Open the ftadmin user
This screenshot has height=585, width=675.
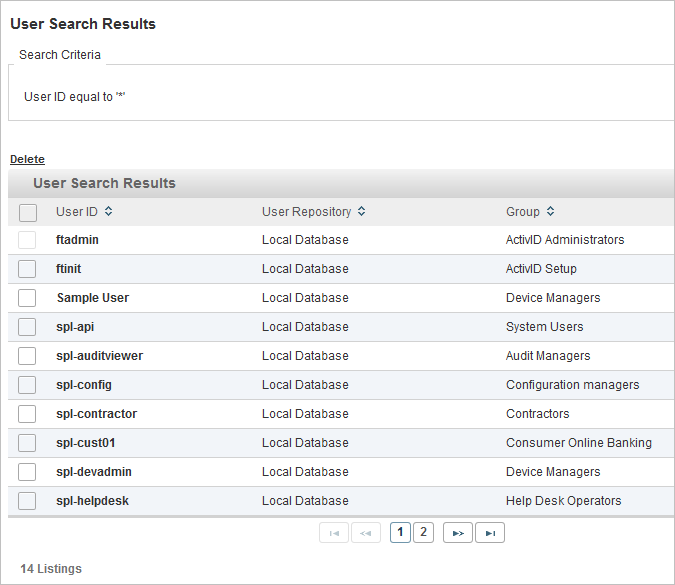[77, 240]
